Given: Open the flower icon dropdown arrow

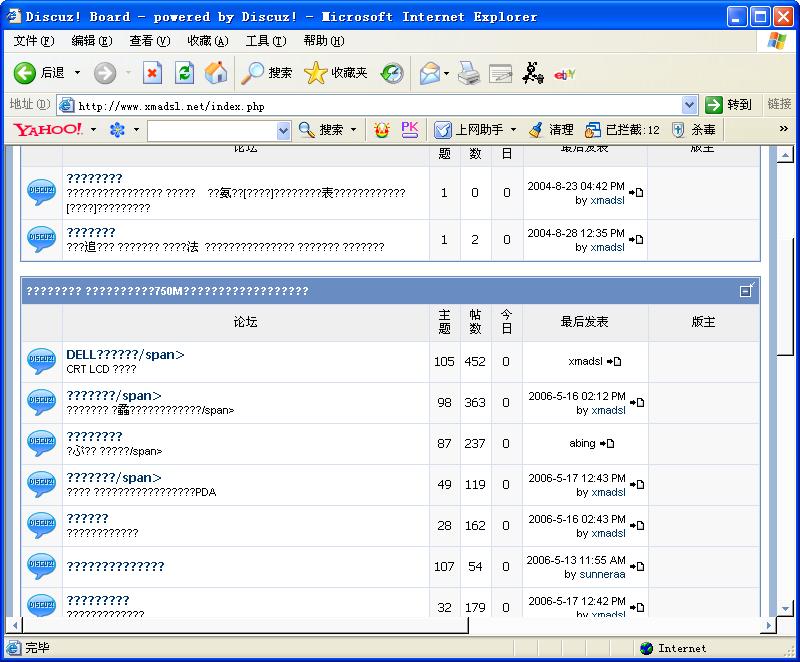Looking at the screenshot, I should pos(136,130).
